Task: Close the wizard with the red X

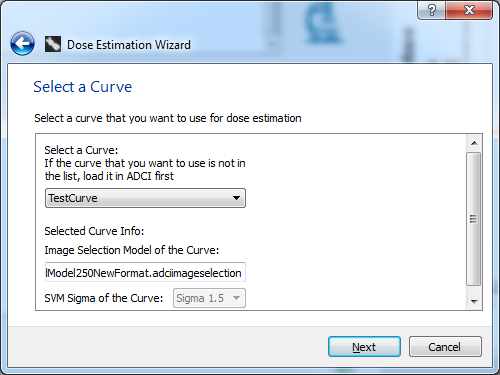Action: click(x=469, y=10)
